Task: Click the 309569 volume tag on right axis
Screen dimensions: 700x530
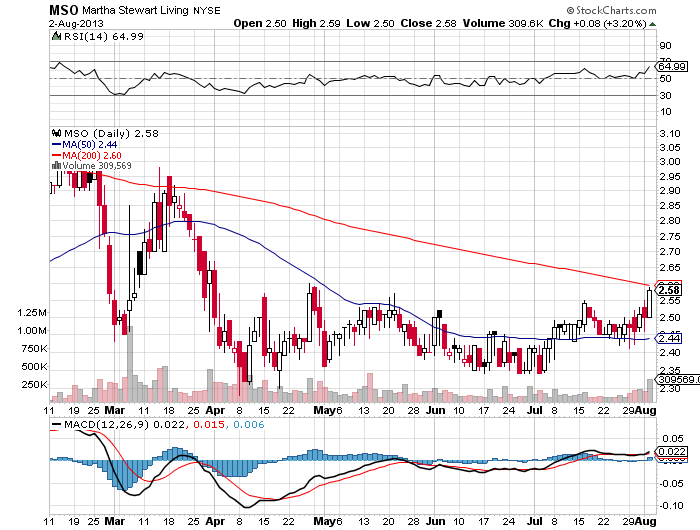Action: point(677,379)
